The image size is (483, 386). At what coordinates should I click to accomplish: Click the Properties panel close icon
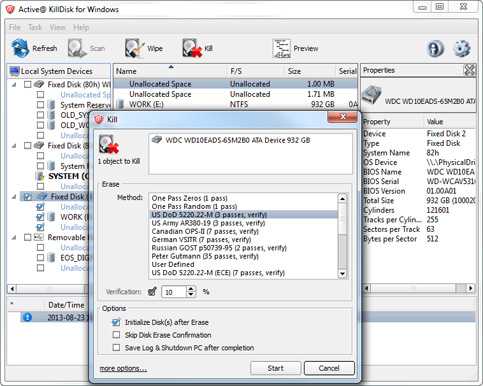coord(470,70)
